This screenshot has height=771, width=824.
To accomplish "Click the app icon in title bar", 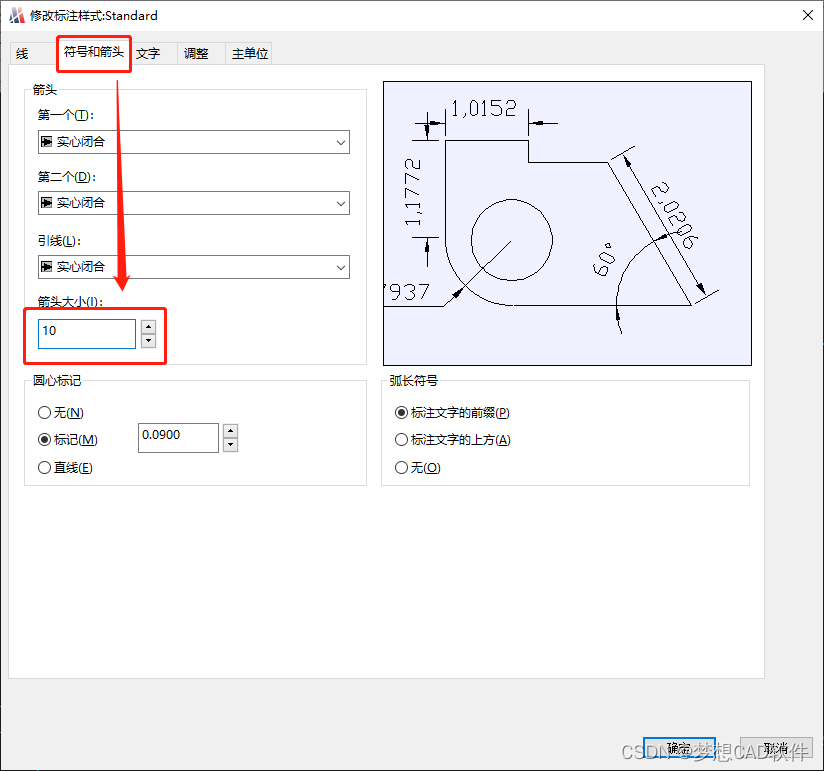I will (17, 15).
